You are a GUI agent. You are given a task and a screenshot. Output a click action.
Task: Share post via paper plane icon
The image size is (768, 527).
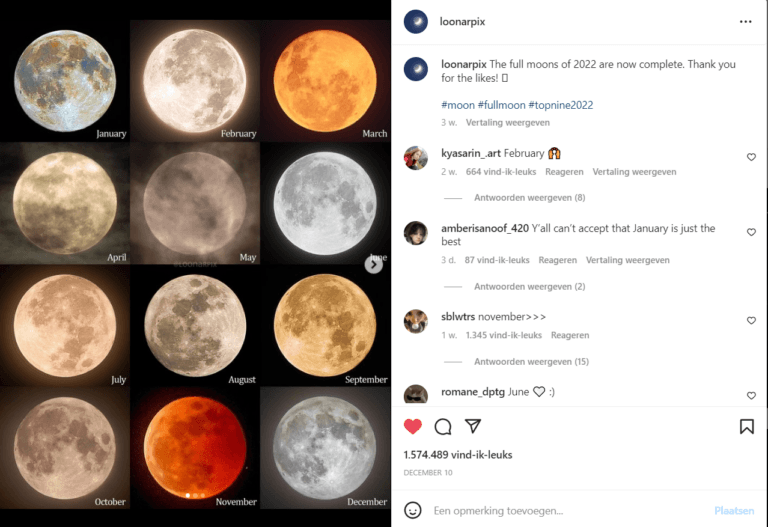pyautogui.click(x=473, y=426)
